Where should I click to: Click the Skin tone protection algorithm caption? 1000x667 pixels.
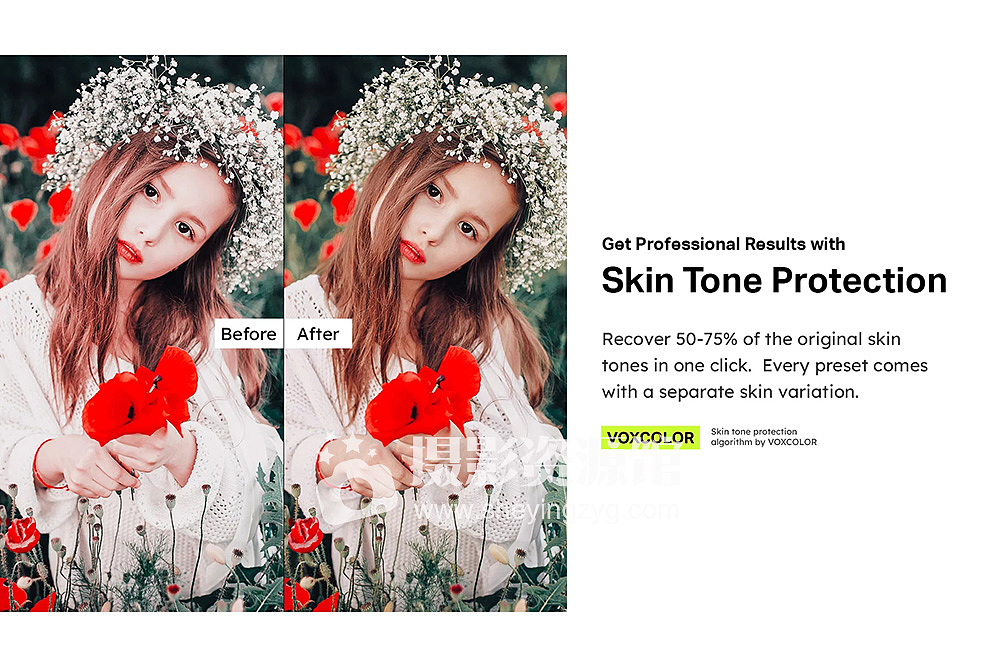[x=763, y=437]
